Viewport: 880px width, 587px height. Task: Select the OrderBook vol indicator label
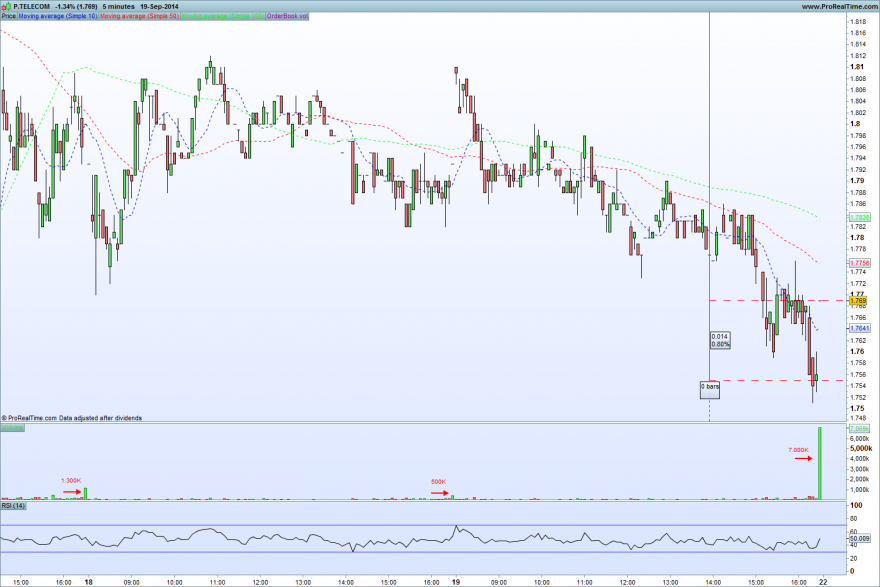pyautogui.click(x=287, y=16)
